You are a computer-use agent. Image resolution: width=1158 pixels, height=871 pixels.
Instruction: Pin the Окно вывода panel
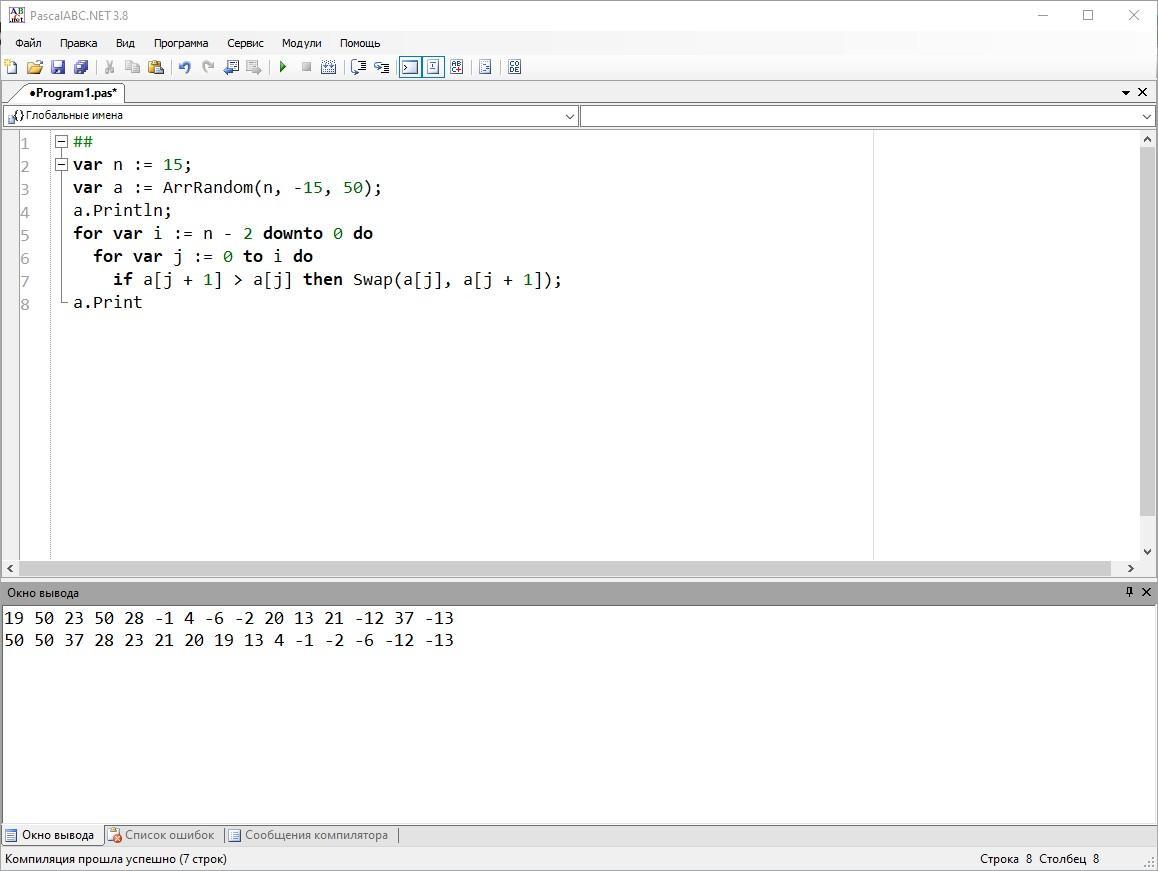[x=1129, y=592]
